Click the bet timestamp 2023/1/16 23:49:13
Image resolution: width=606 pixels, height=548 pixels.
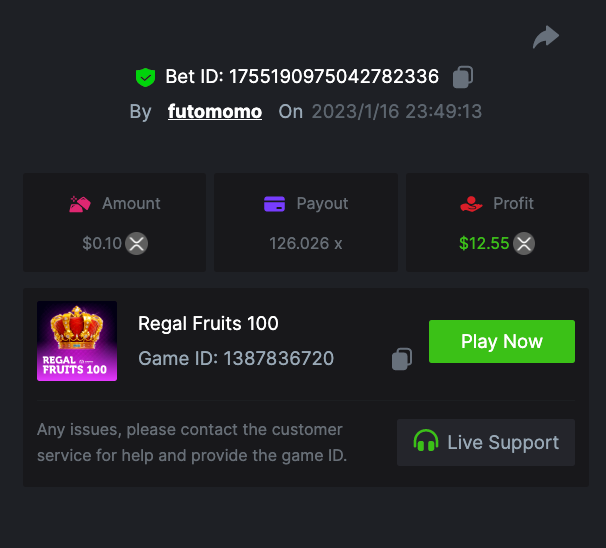click(x=396, y=111)
